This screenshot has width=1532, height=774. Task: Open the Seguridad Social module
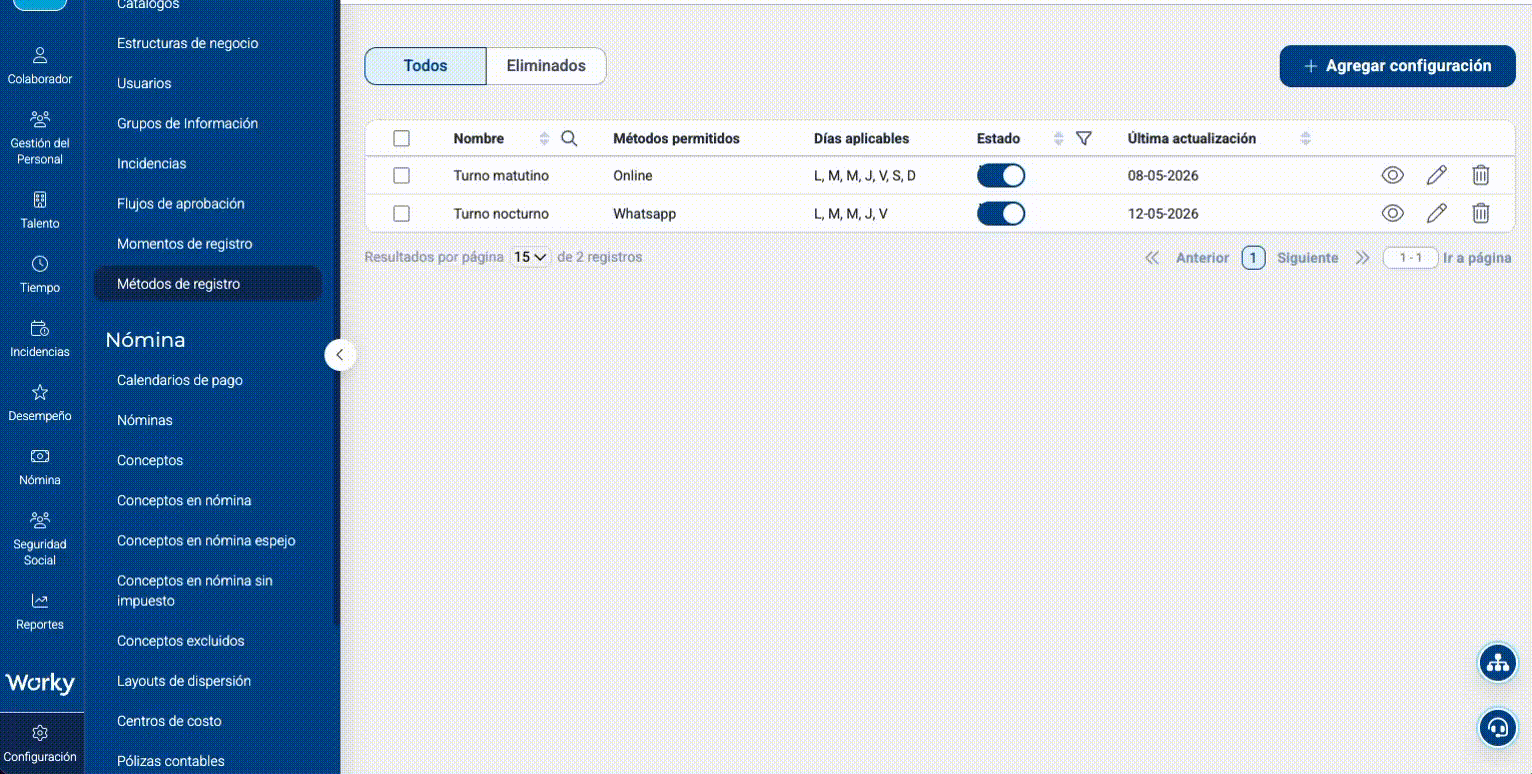point(40,538)
